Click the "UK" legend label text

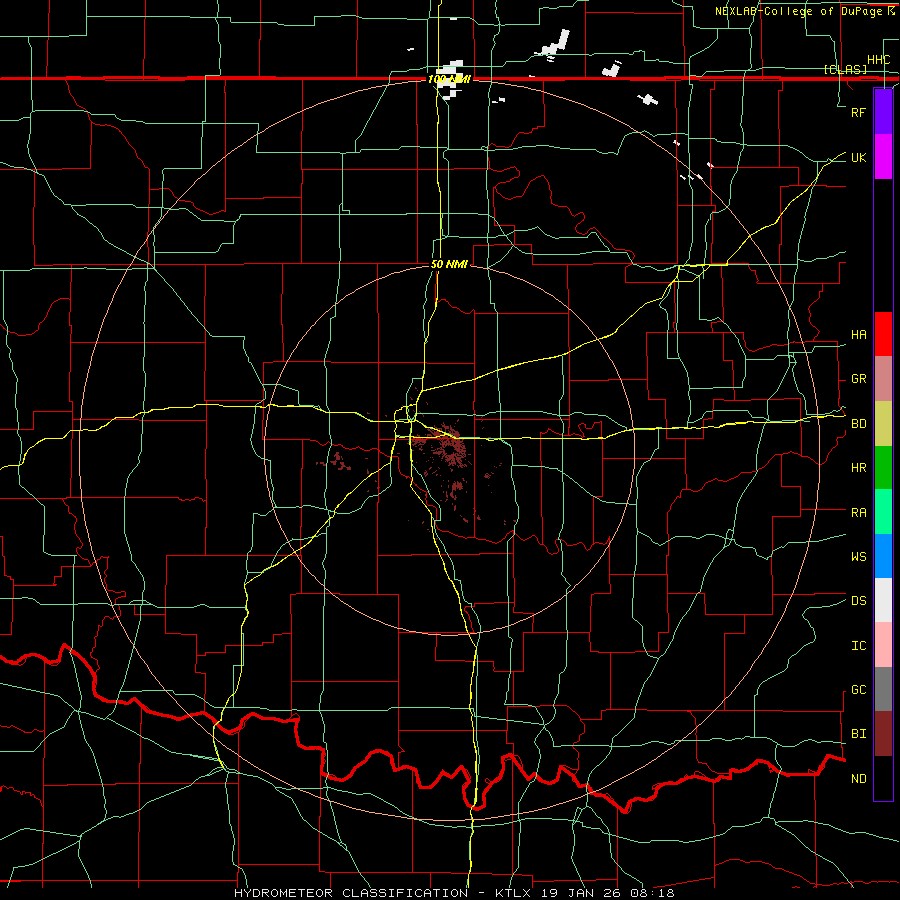point(858,157)
